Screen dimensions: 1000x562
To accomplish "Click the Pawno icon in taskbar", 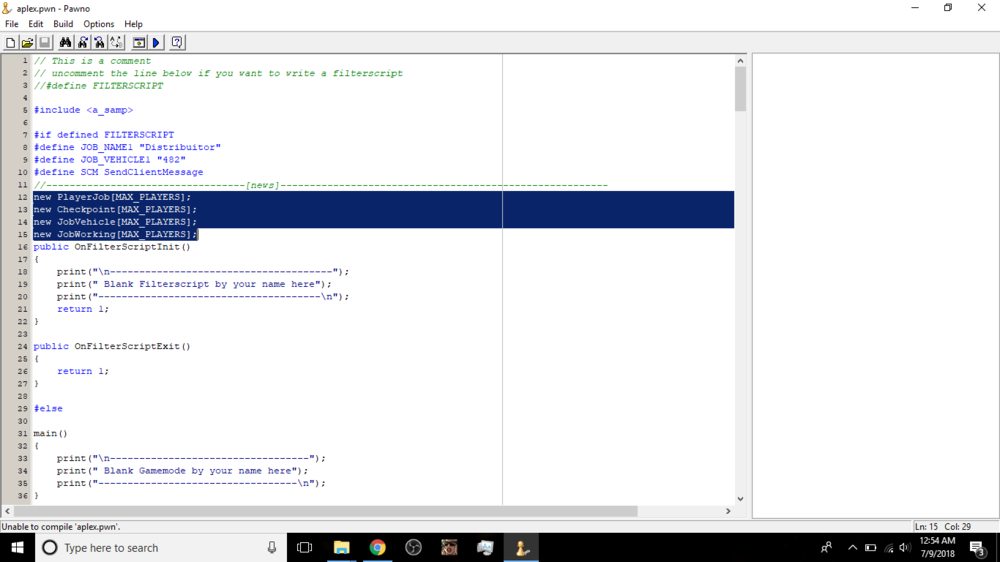I will (x=521, y=547).
